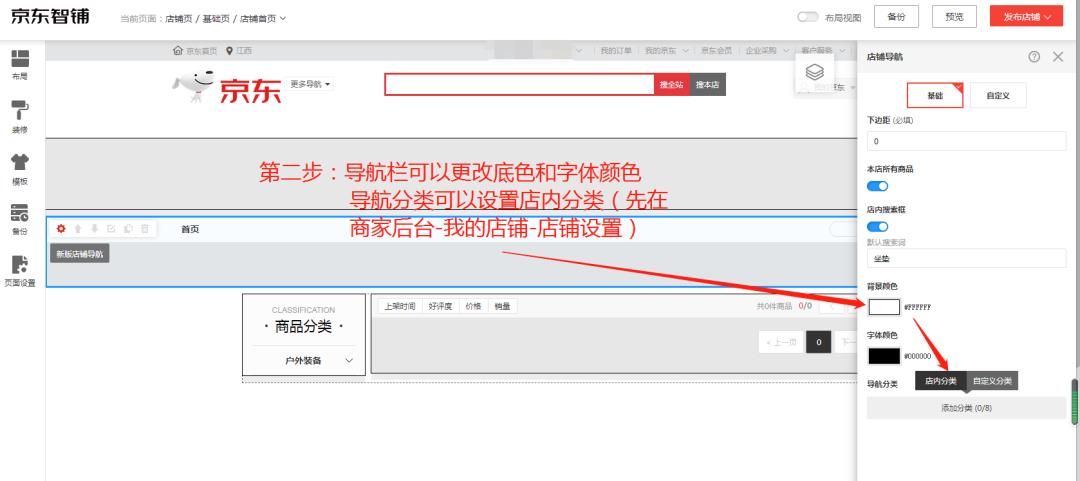
Task: Click the 下边距 input field
Action: 966,141
